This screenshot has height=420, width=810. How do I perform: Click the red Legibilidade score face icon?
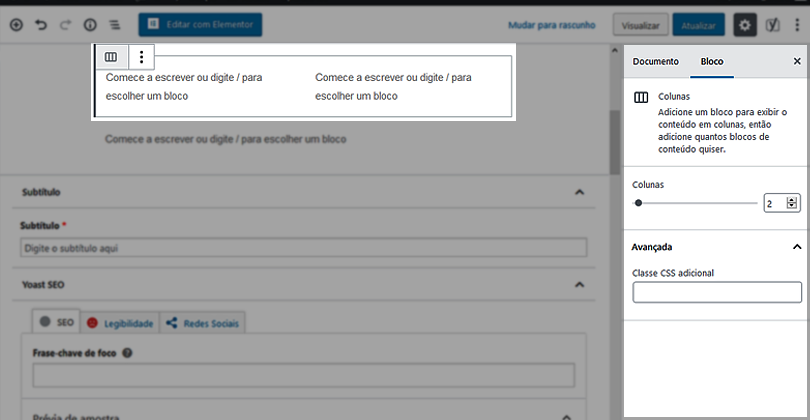92,323
